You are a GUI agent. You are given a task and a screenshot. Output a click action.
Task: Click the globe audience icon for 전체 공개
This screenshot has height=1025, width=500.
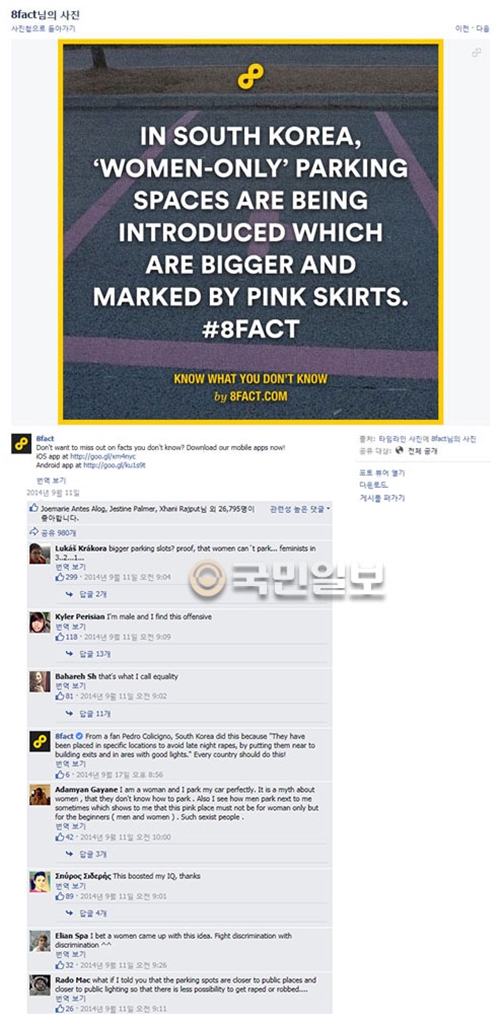tap(399, 451)
